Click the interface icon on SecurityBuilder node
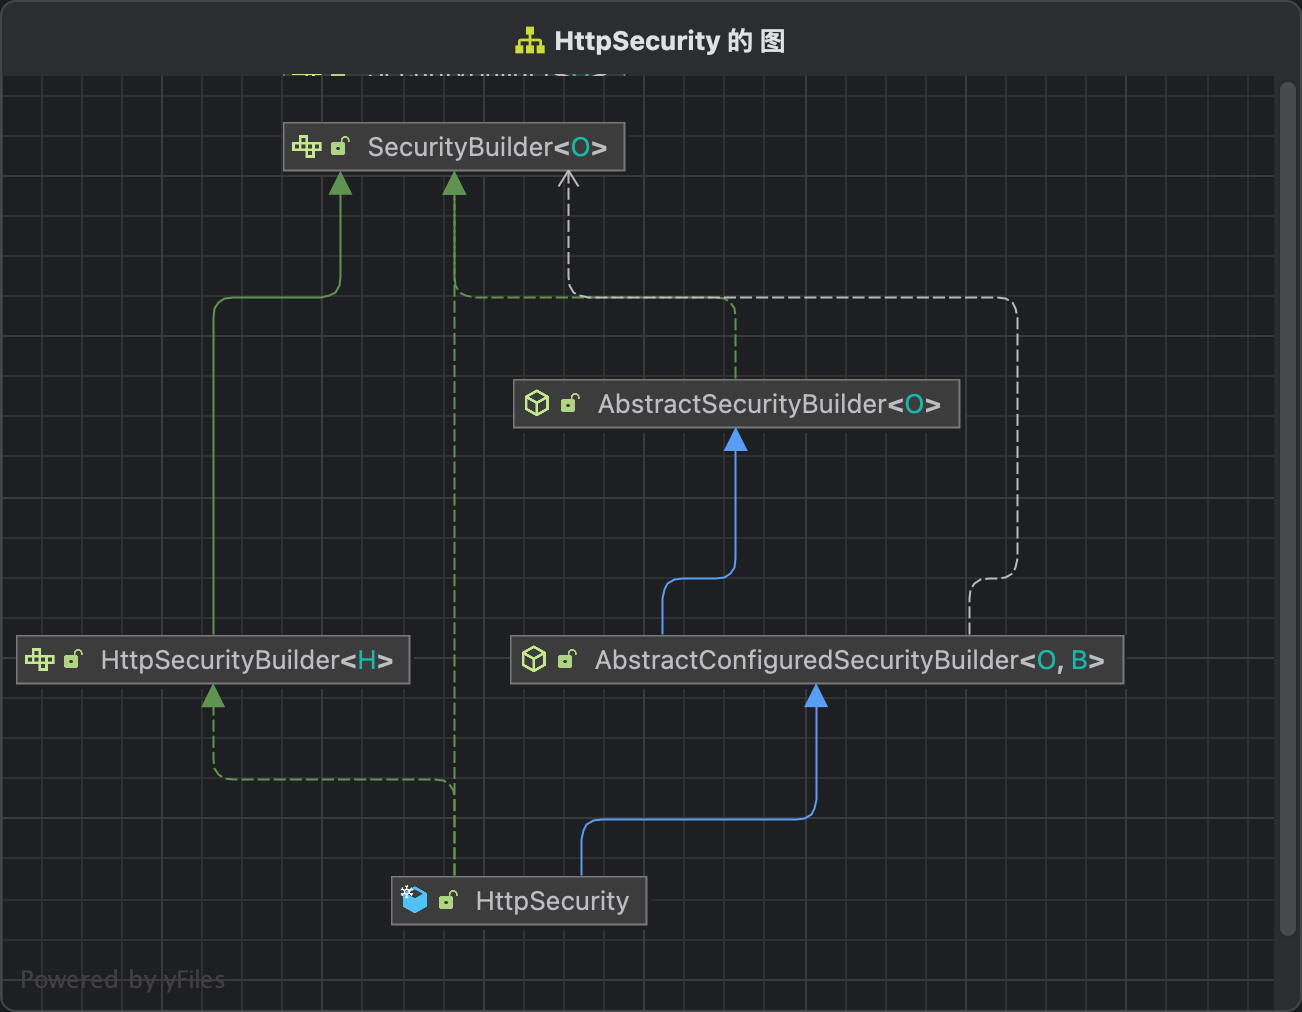The width and height of the screenshot is (1302, 1012). (306, 147)
